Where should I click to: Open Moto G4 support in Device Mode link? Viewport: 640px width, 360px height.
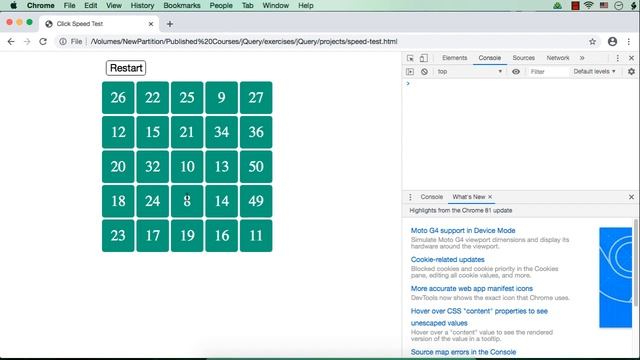pos(463,231)
